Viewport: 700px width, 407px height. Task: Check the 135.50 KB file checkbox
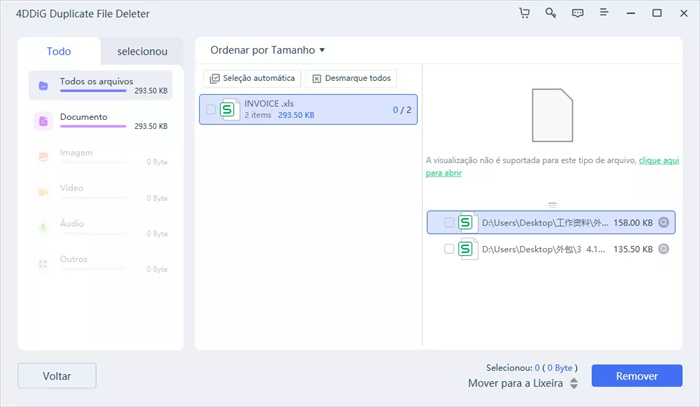[x=449, y=249]
